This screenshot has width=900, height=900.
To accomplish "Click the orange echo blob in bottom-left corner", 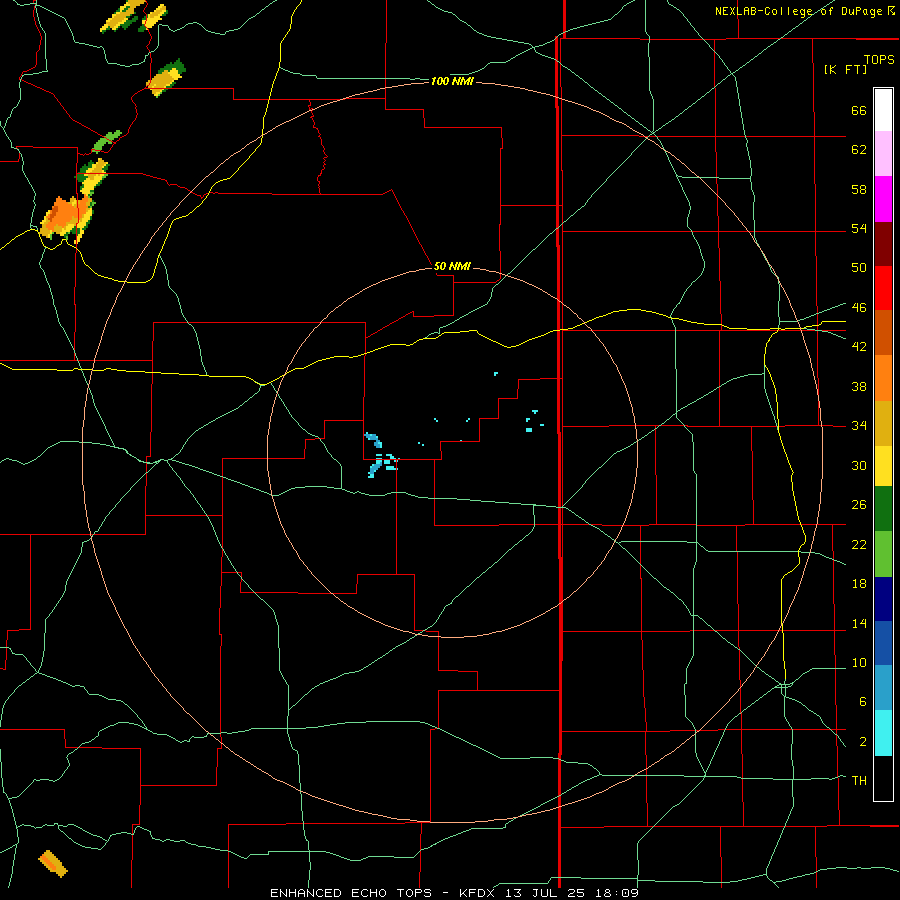I will click(x=53, y=863).
